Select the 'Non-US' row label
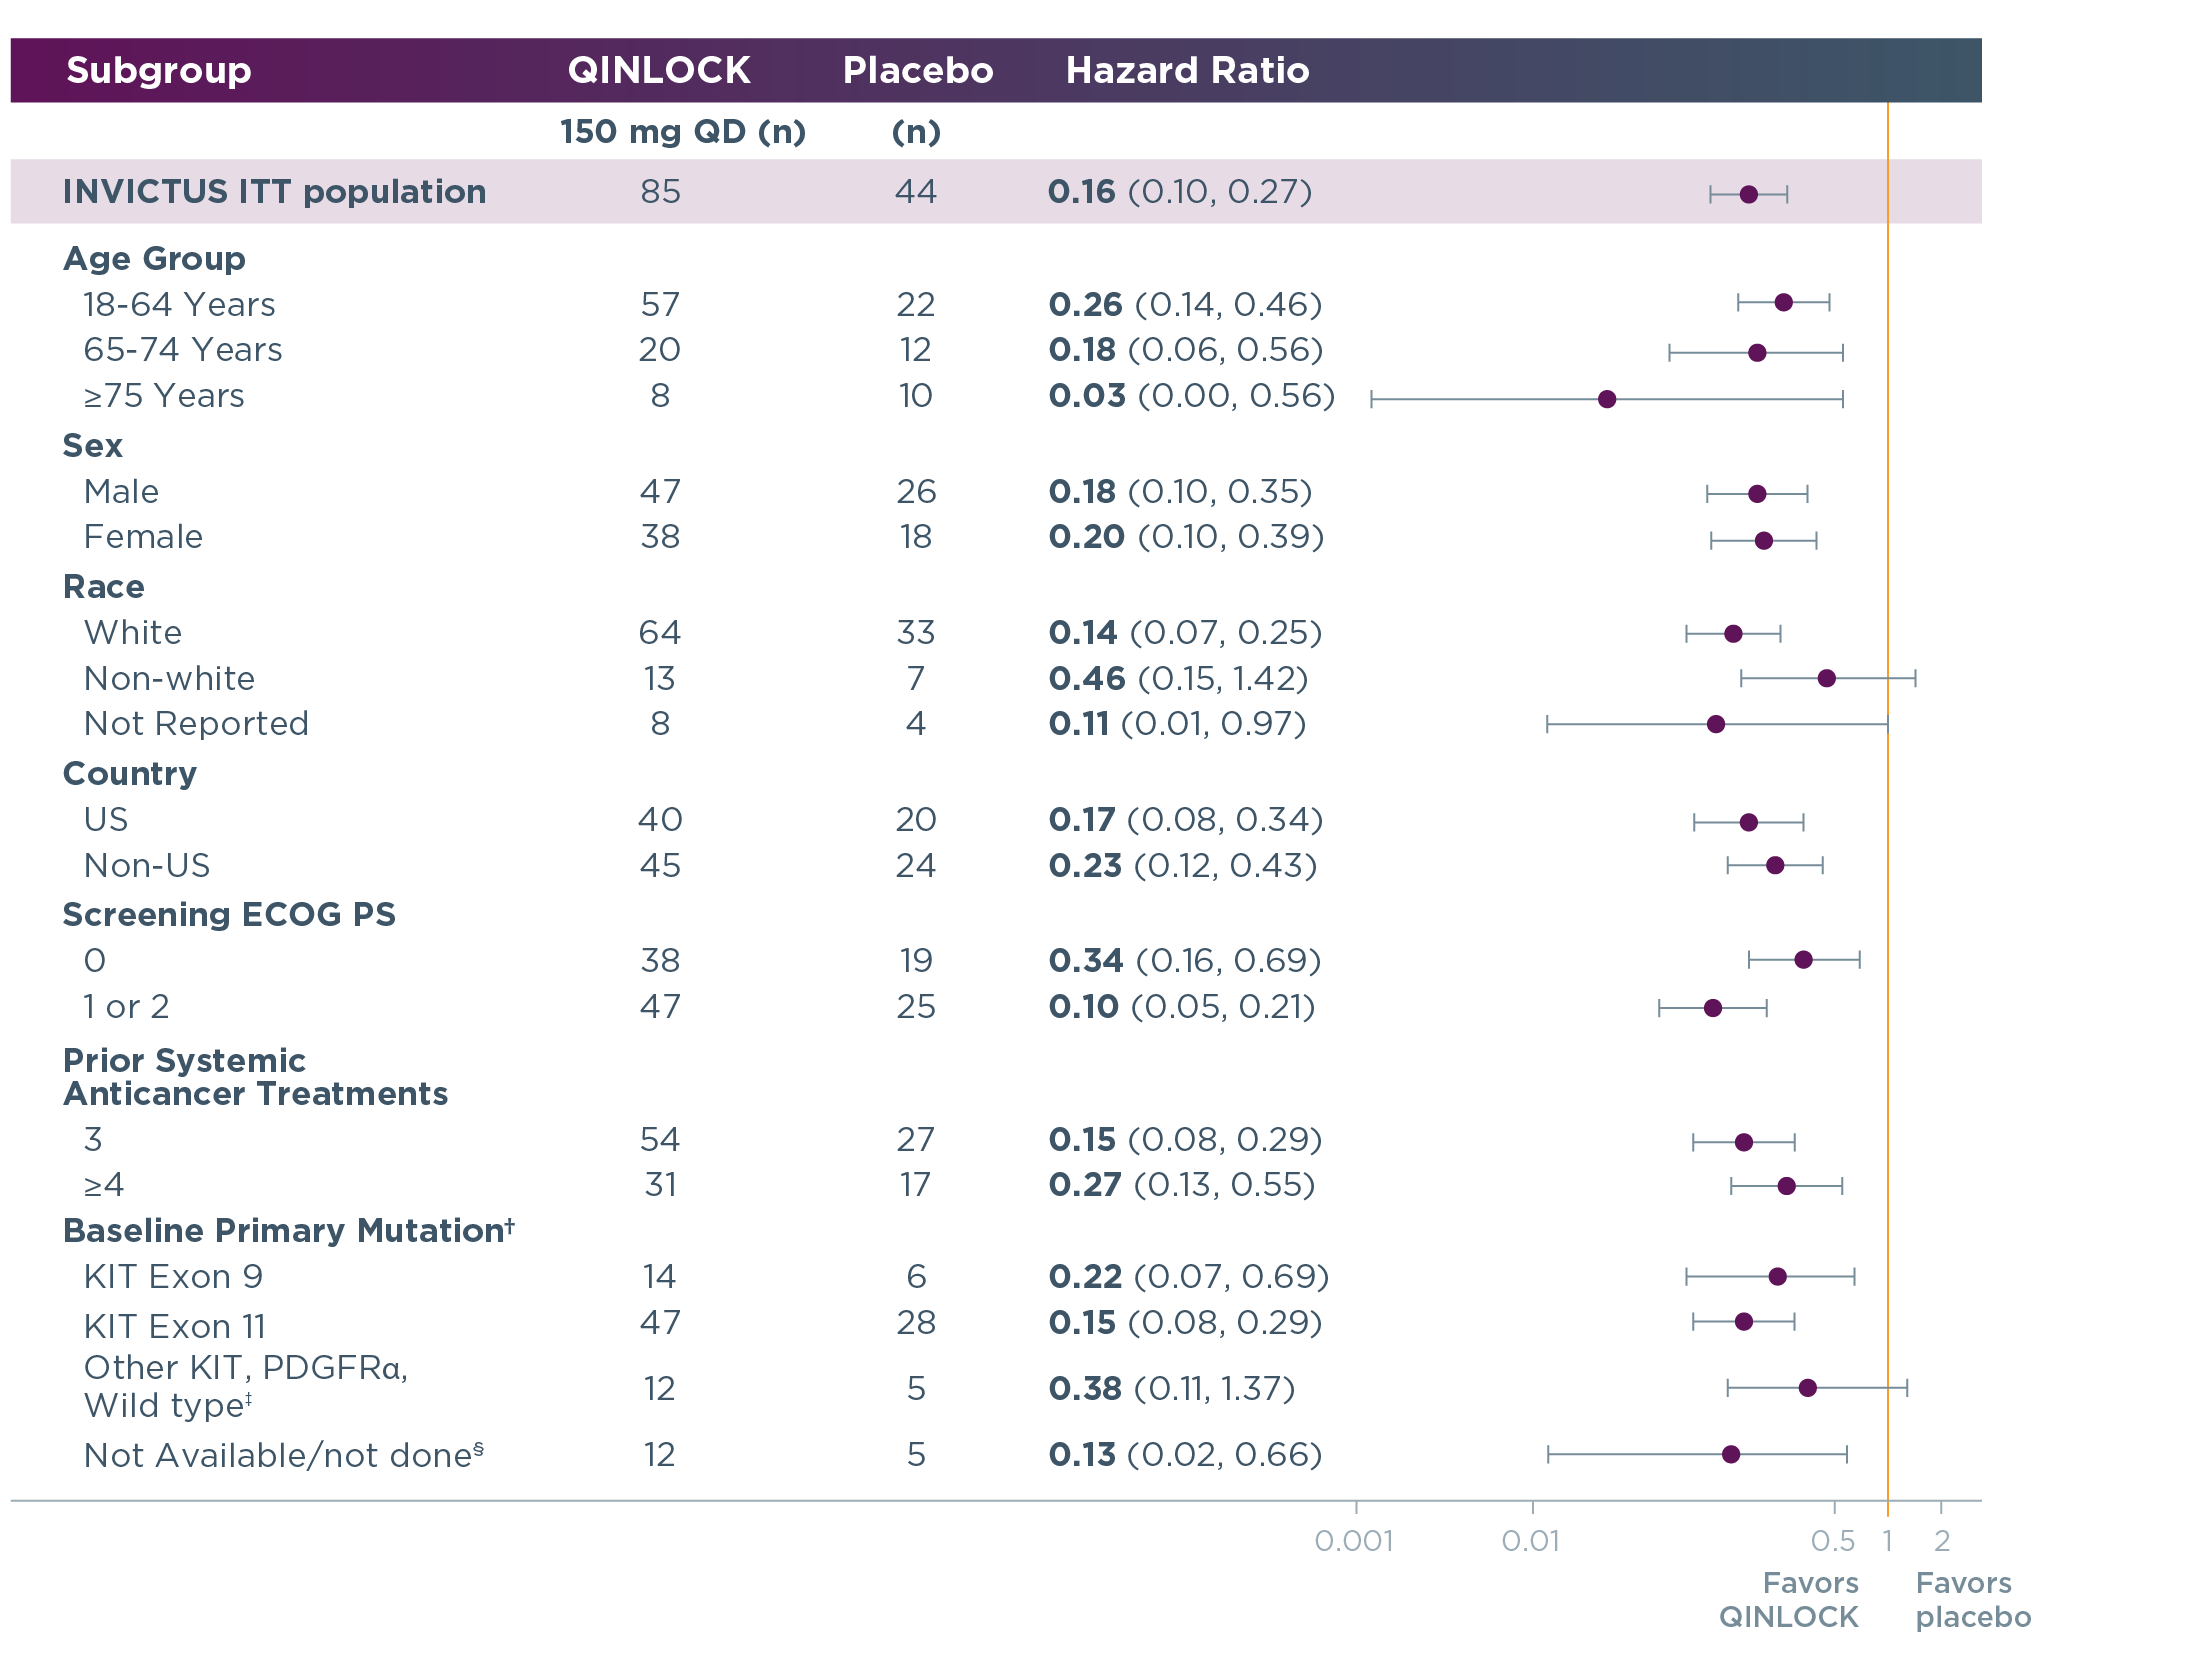This screenshot has height=1664, width=2187. click(x=147, y=865)
